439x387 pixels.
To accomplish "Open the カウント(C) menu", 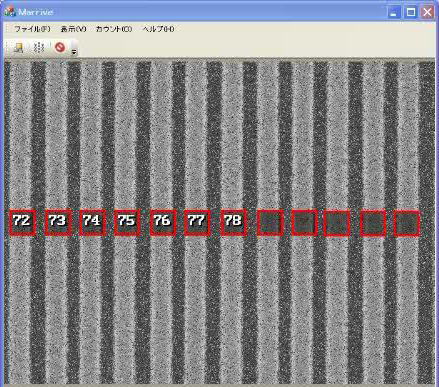I will click(x=114, y=29).
